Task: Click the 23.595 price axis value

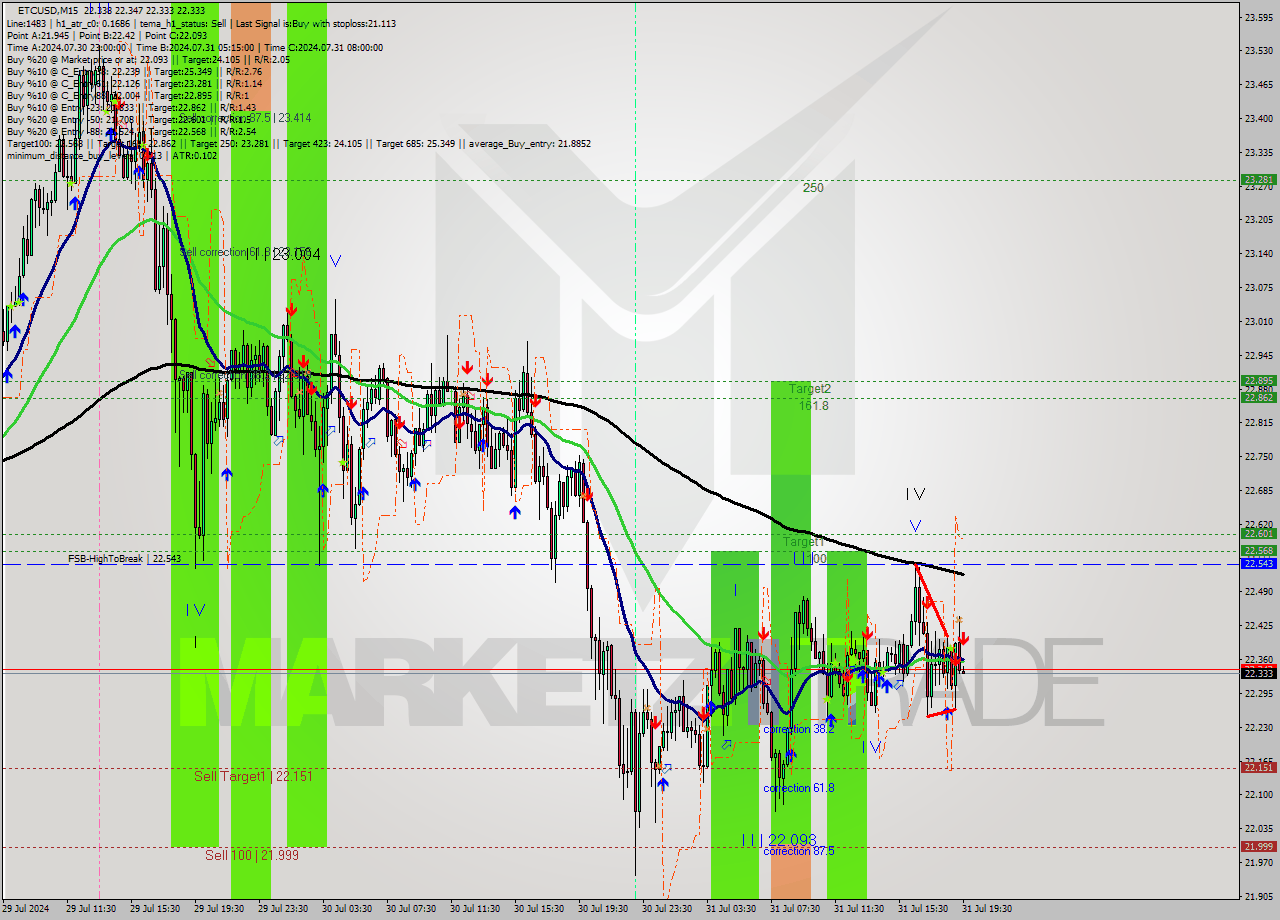Action: [x=1258, y=17]
